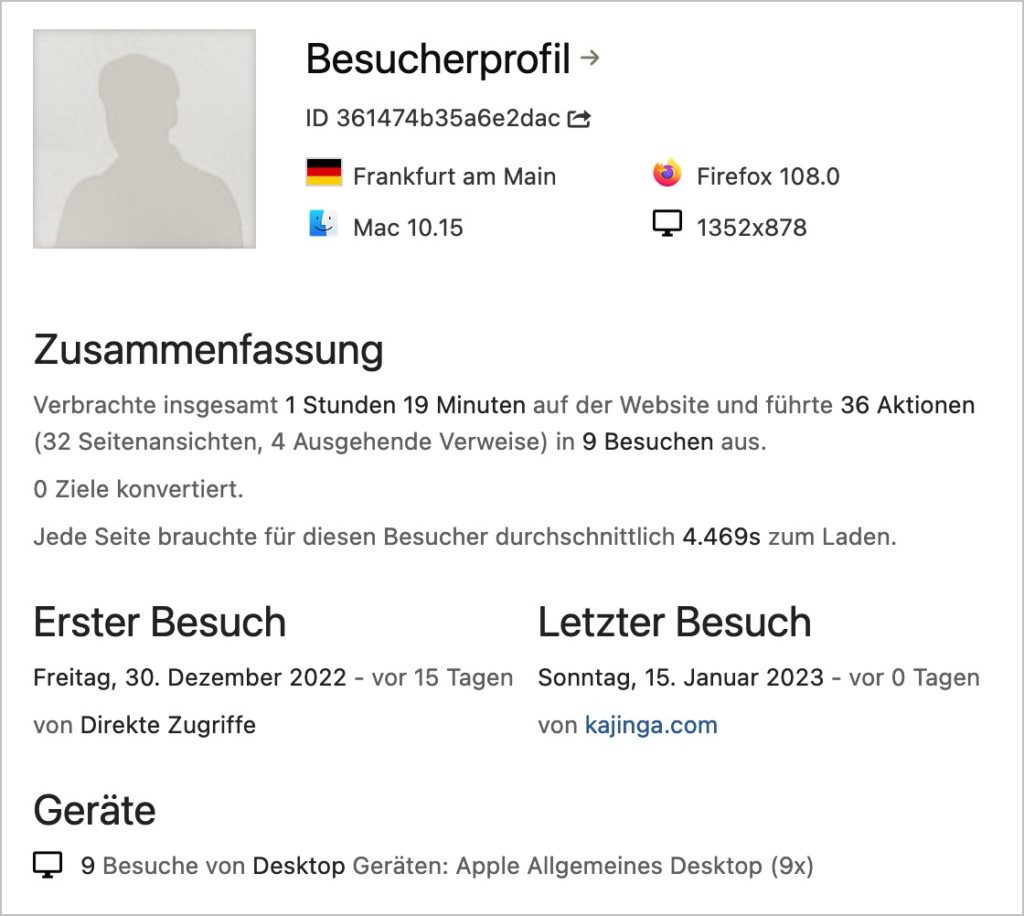This screenshot has width=1024, height=916.
Task: Click the Geräte section heading
Action: pyautogui.click(x=95, y=810)
